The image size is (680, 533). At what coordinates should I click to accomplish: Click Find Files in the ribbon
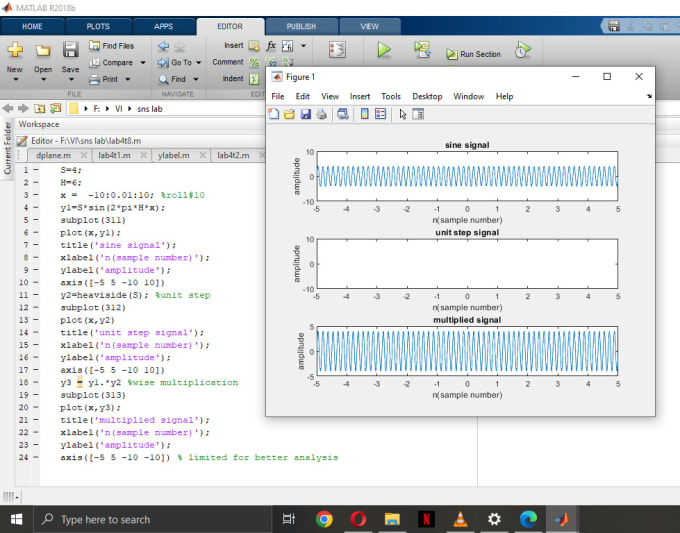tap(111, 46)
